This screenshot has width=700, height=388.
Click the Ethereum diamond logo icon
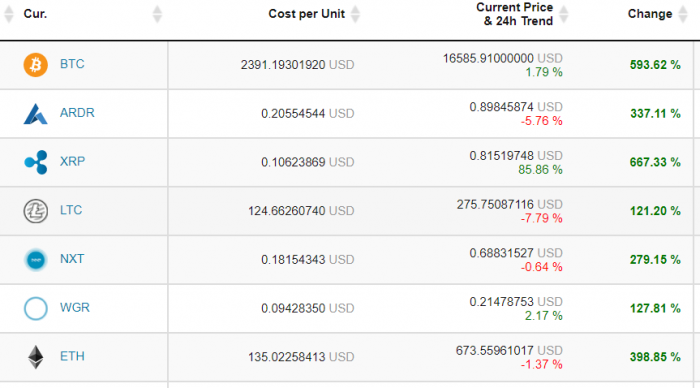[x=36, y=357]
